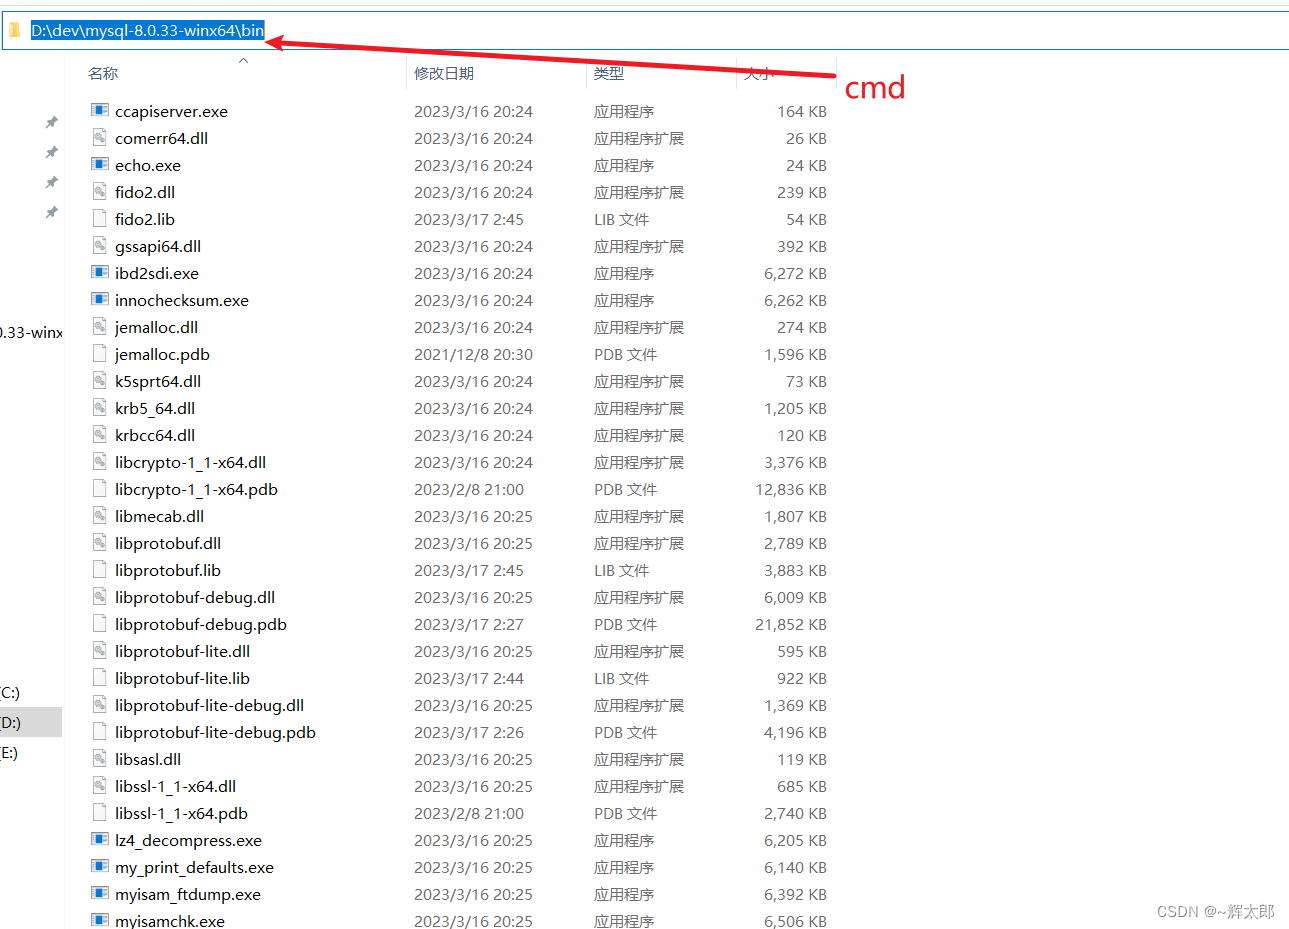Select the file libprotobuf-debug.pdb
This screenshot has width=1289, height=929.
pos(201,624)
